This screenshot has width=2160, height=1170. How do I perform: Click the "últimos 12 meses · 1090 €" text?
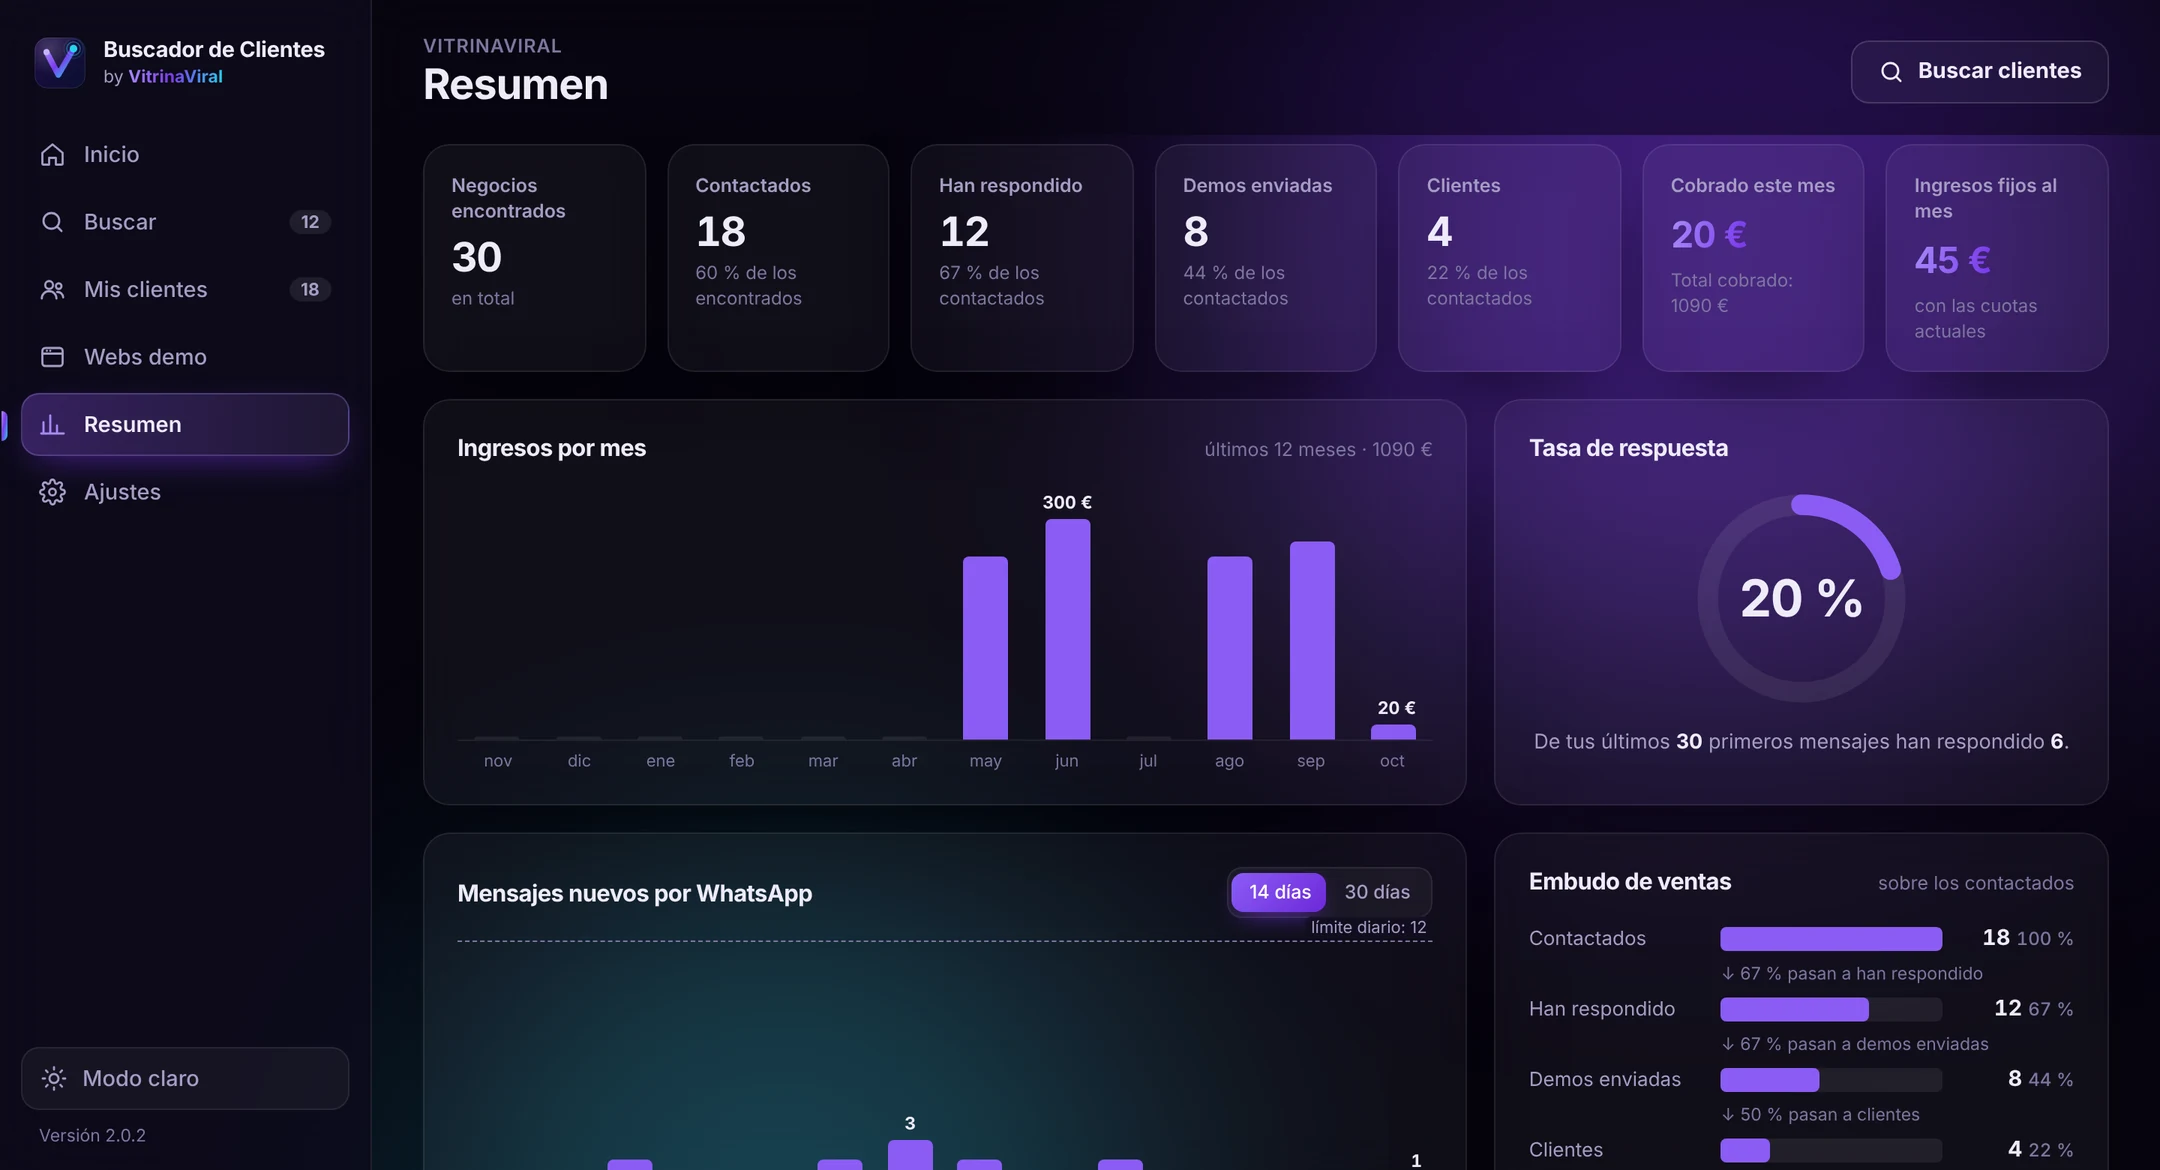(x=1318, y=450)
